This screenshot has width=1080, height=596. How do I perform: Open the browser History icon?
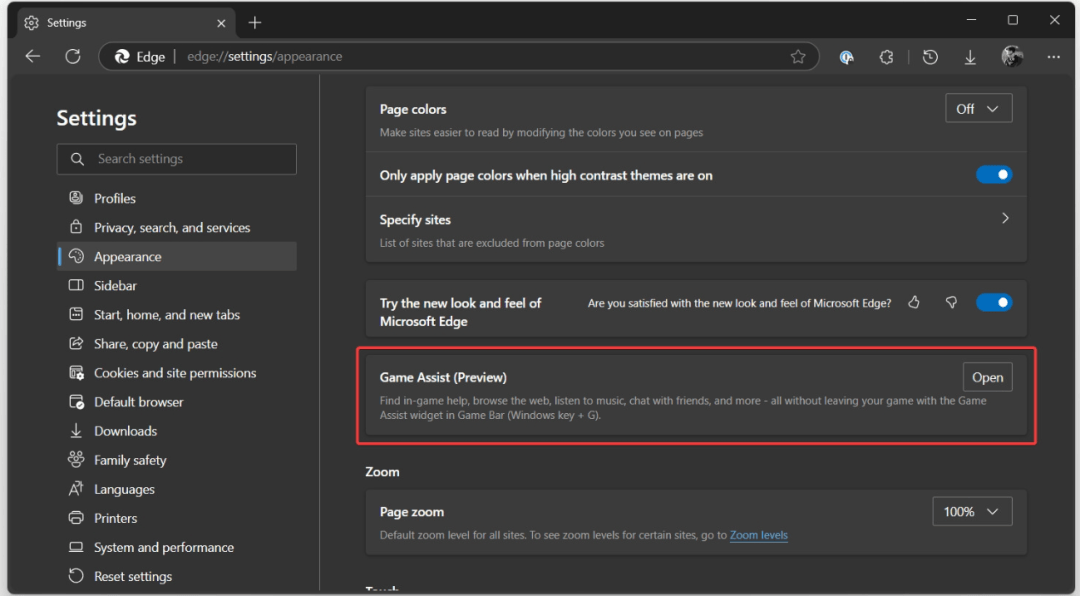930,57
